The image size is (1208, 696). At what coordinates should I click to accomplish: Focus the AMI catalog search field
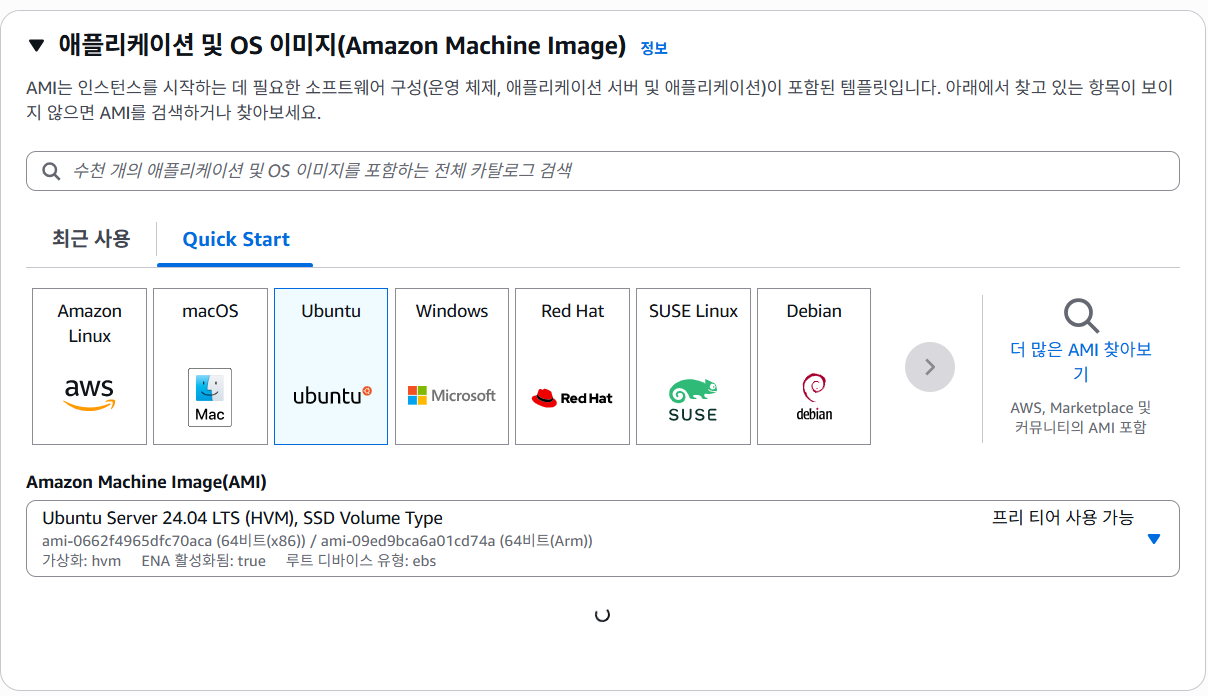tap(602, 171)
